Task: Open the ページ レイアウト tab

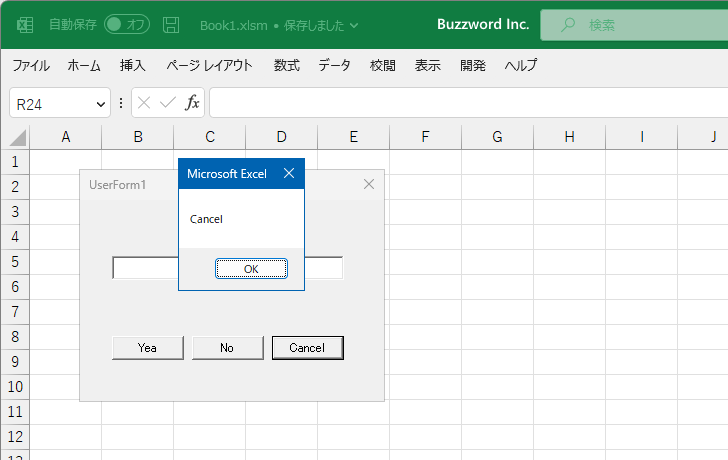Action: [209, 65]
